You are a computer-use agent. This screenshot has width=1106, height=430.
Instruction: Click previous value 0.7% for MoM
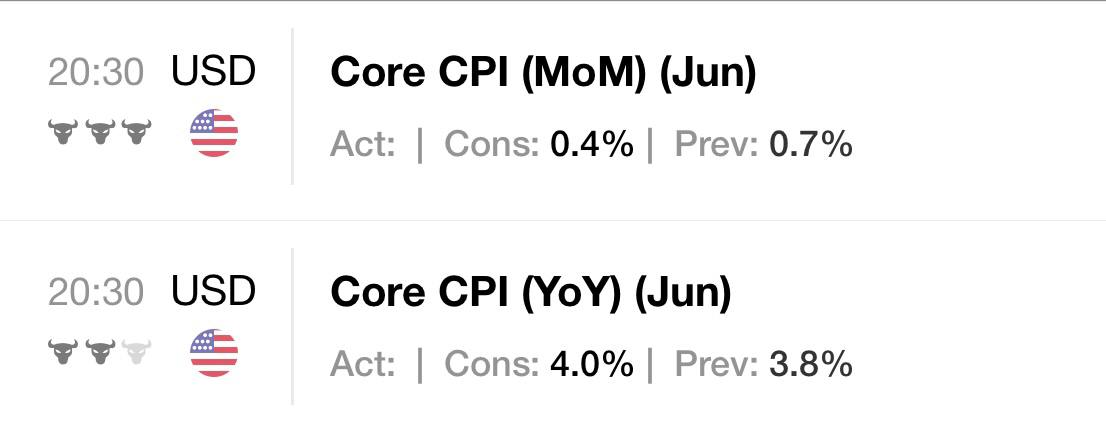point(810,145)
